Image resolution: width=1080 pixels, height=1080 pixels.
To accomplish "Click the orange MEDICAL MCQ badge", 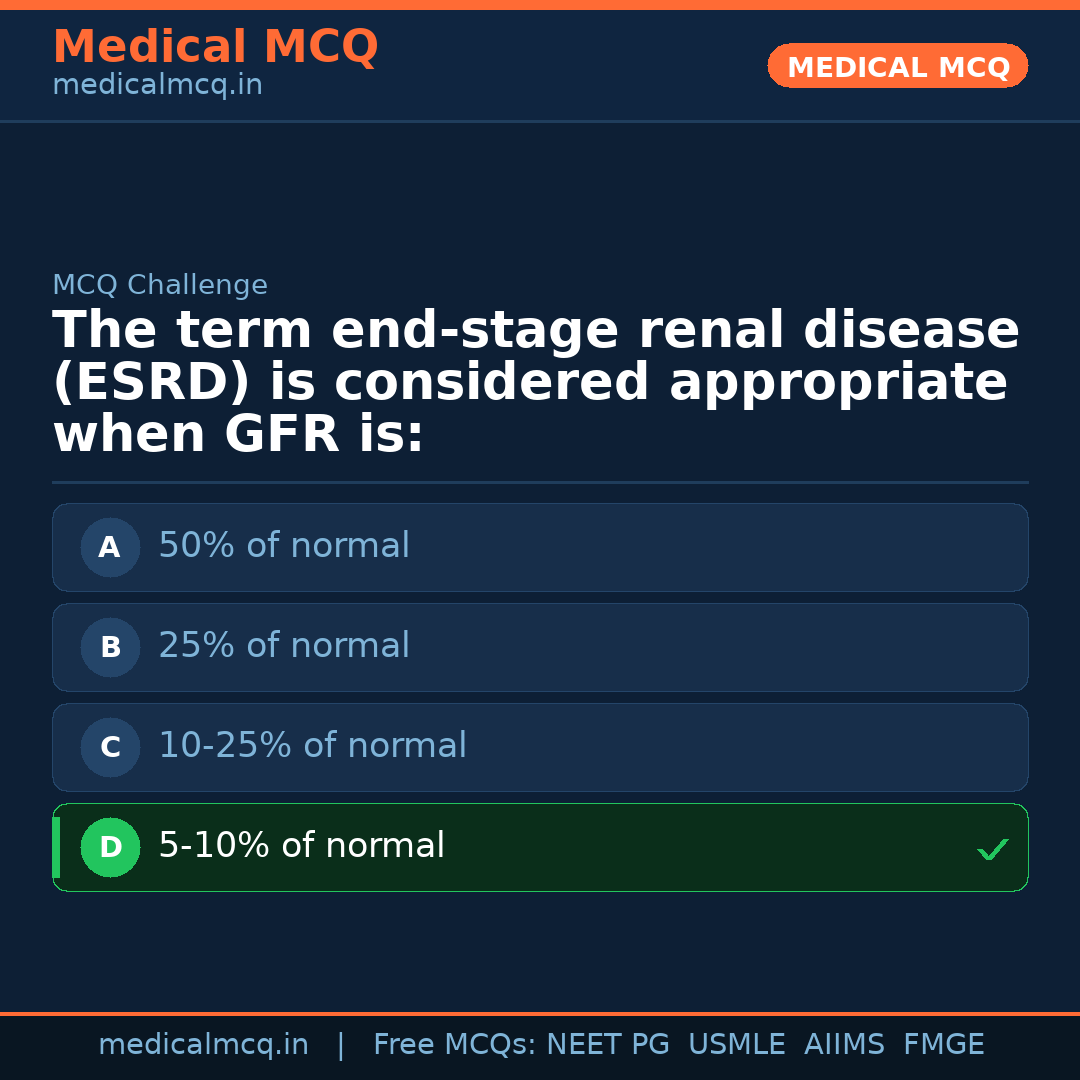I will point(897,66).
